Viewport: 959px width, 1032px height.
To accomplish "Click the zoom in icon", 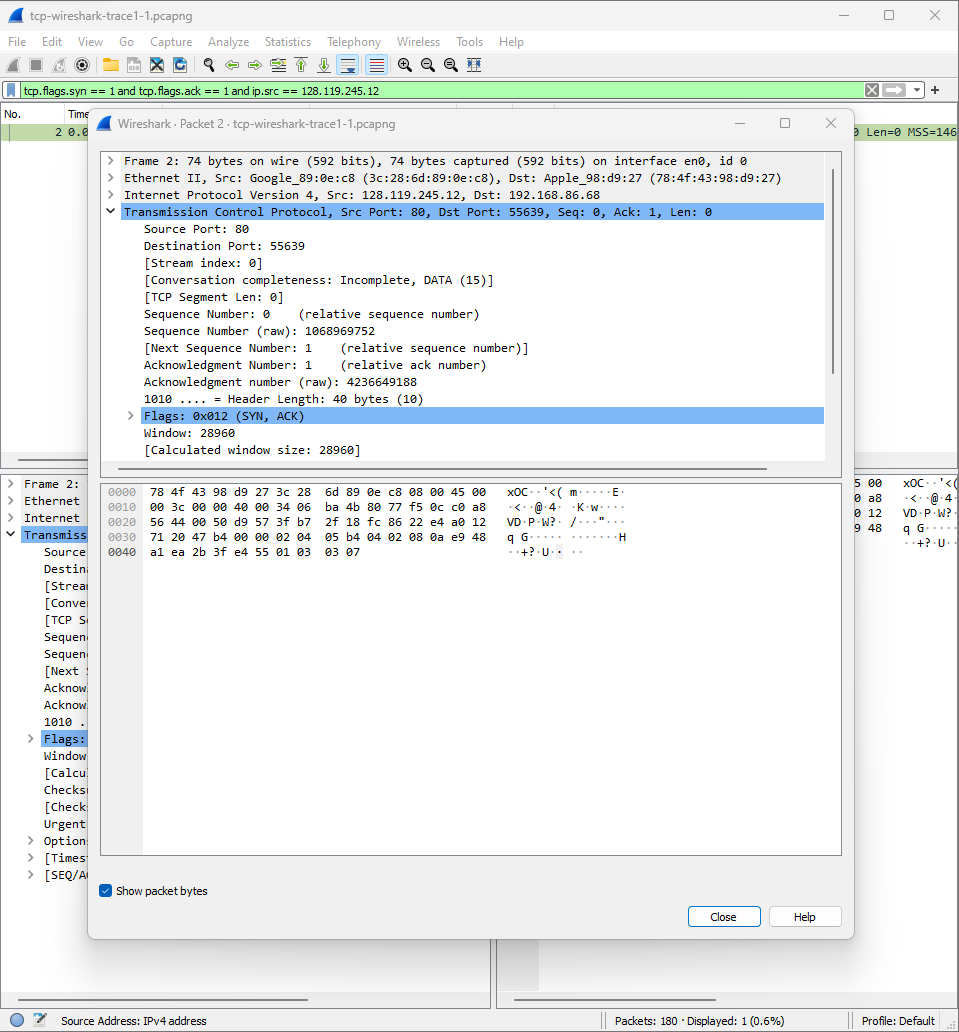I will click(x=405, y=65).
